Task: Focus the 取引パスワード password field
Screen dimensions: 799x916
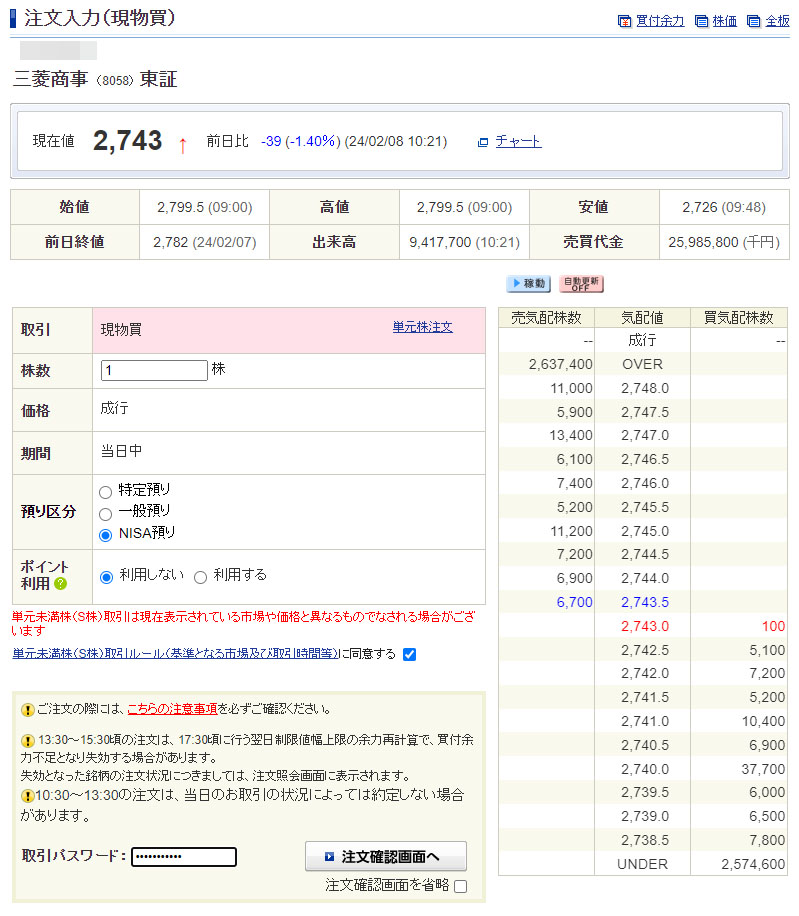Action: (184, 857)
